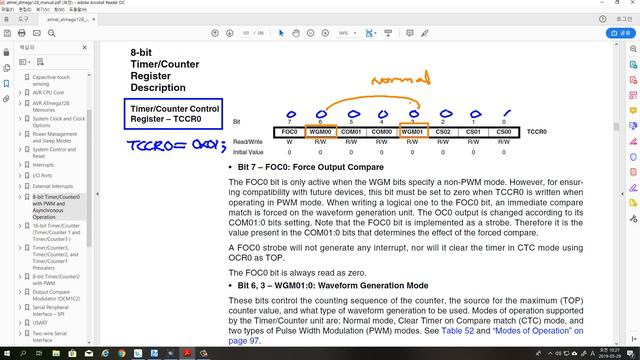
Task: Activate the Selection arrow tool
Action: (x=281, y=33)
